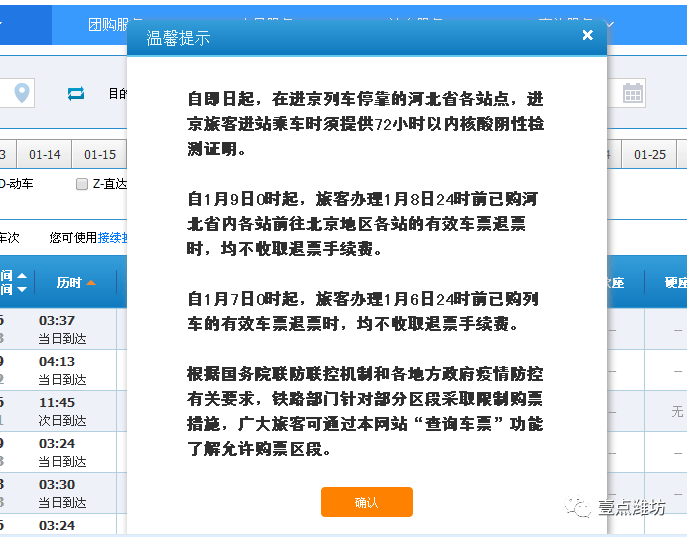This screenshot has height=537, width=687.
Task: Select the 01-25 date tab
Action: 649,154
